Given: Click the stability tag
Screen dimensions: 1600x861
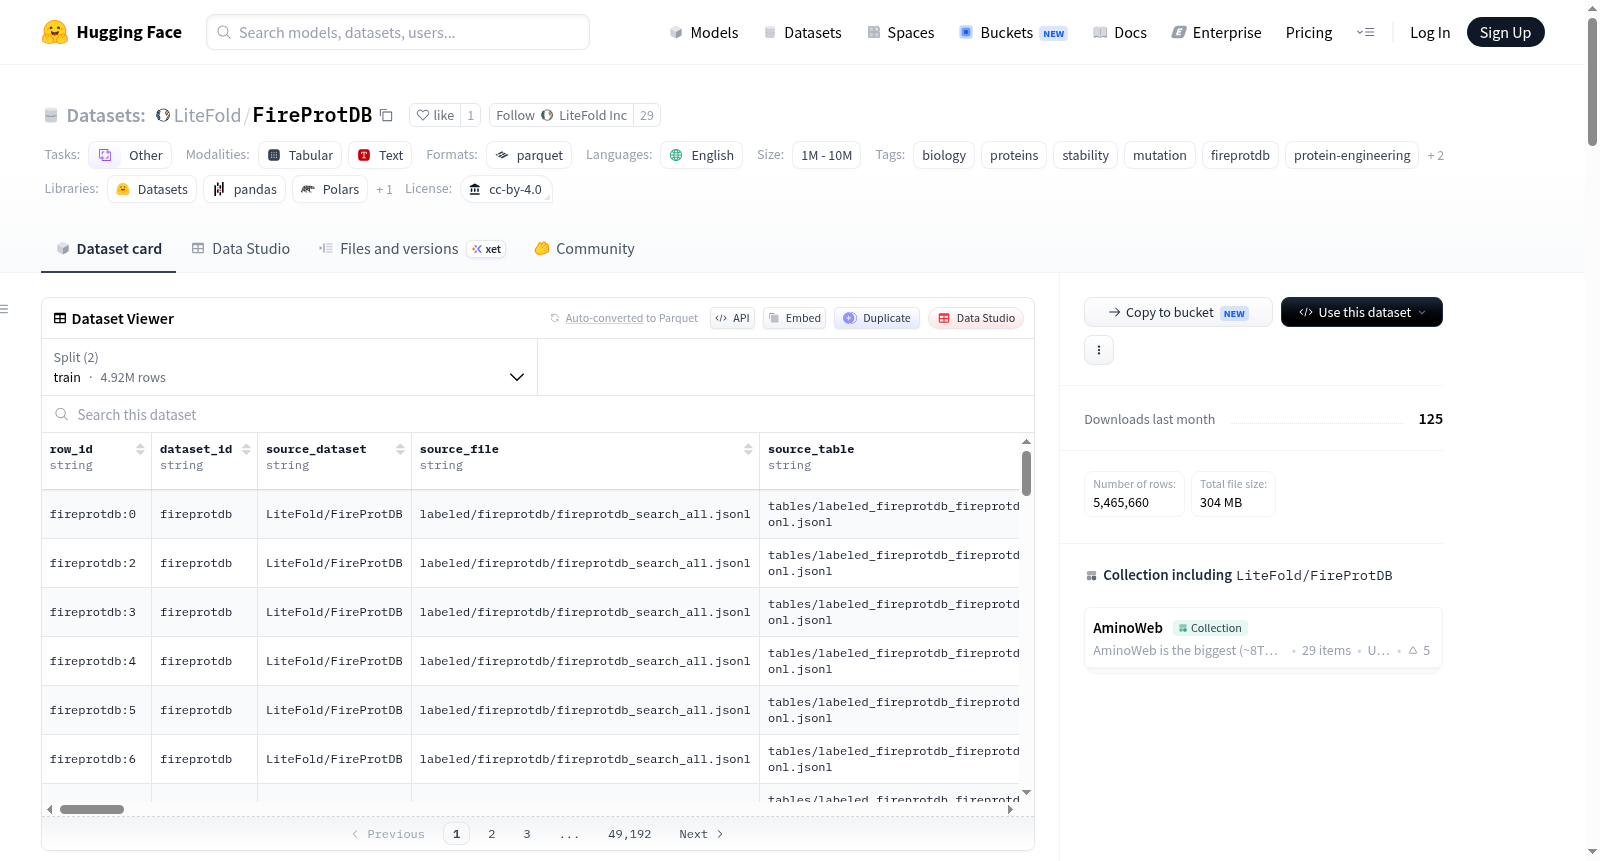Looking at the screenshot, I should (1085, 155).
